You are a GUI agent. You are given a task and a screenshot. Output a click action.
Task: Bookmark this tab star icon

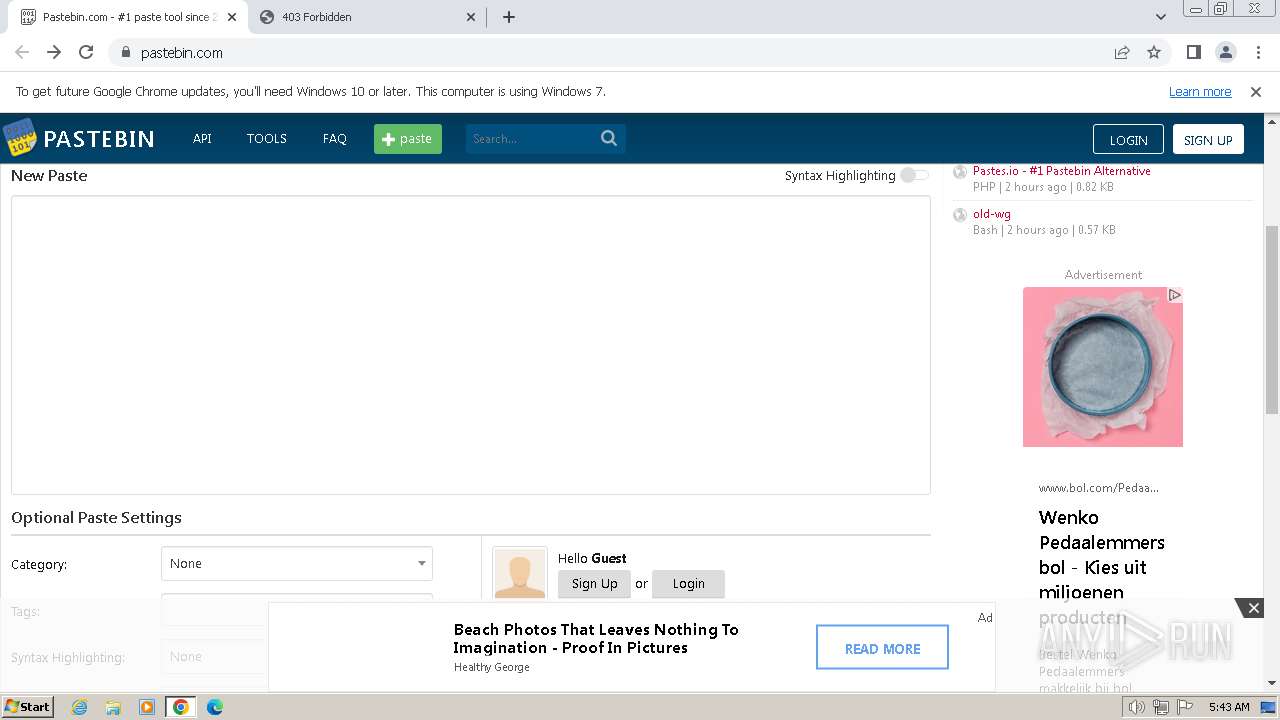(x=1154, y=52)
